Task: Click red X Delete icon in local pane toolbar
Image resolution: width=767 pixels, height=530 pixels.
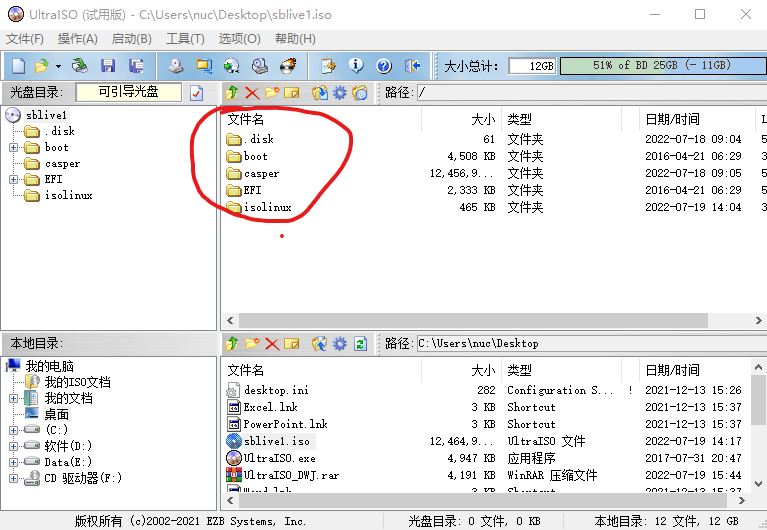Action: (x=272, y=344)
